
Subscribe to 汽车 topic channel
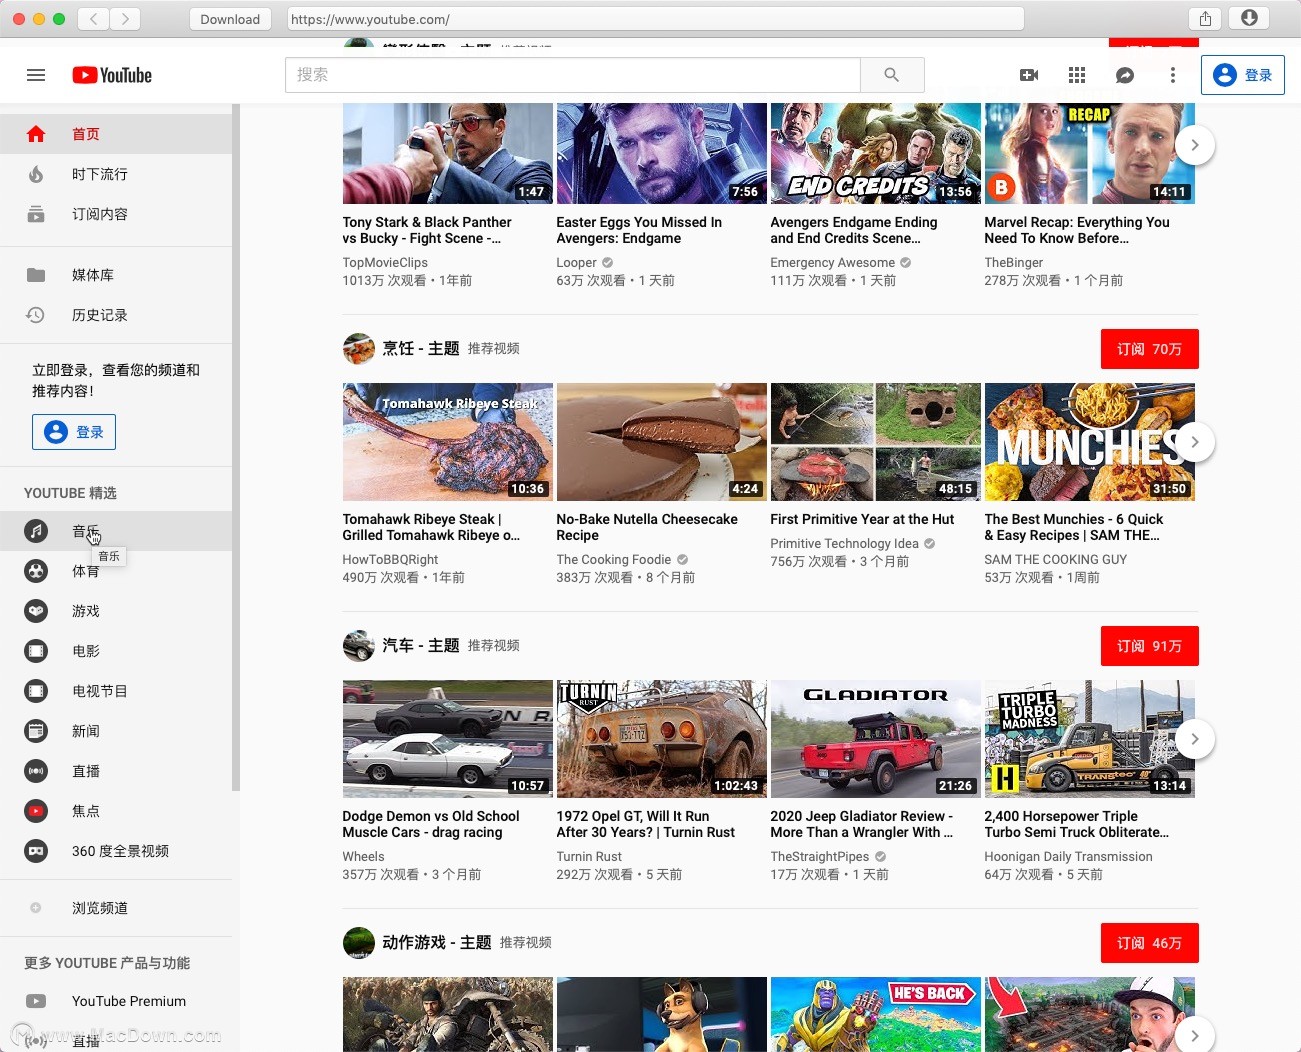tap(1149, 646)
